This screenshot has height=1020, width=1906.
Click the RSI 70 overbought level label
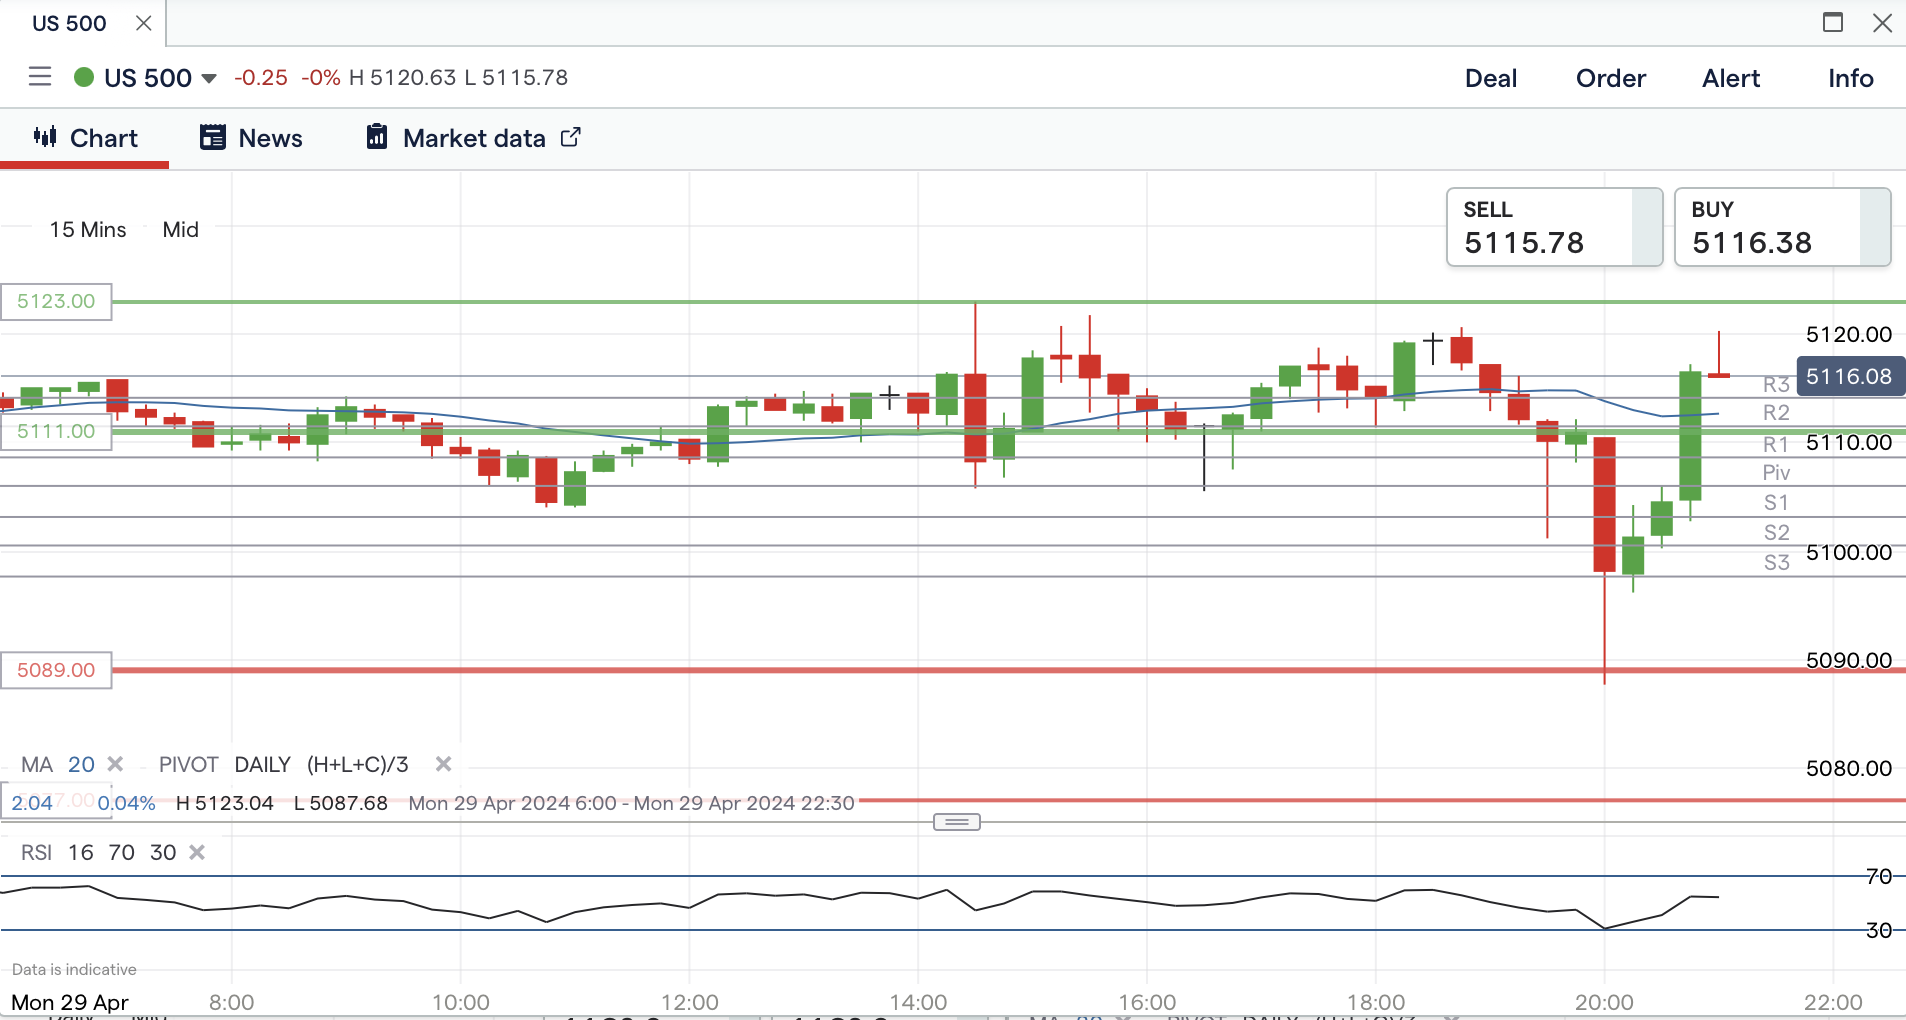(1879, 876)
